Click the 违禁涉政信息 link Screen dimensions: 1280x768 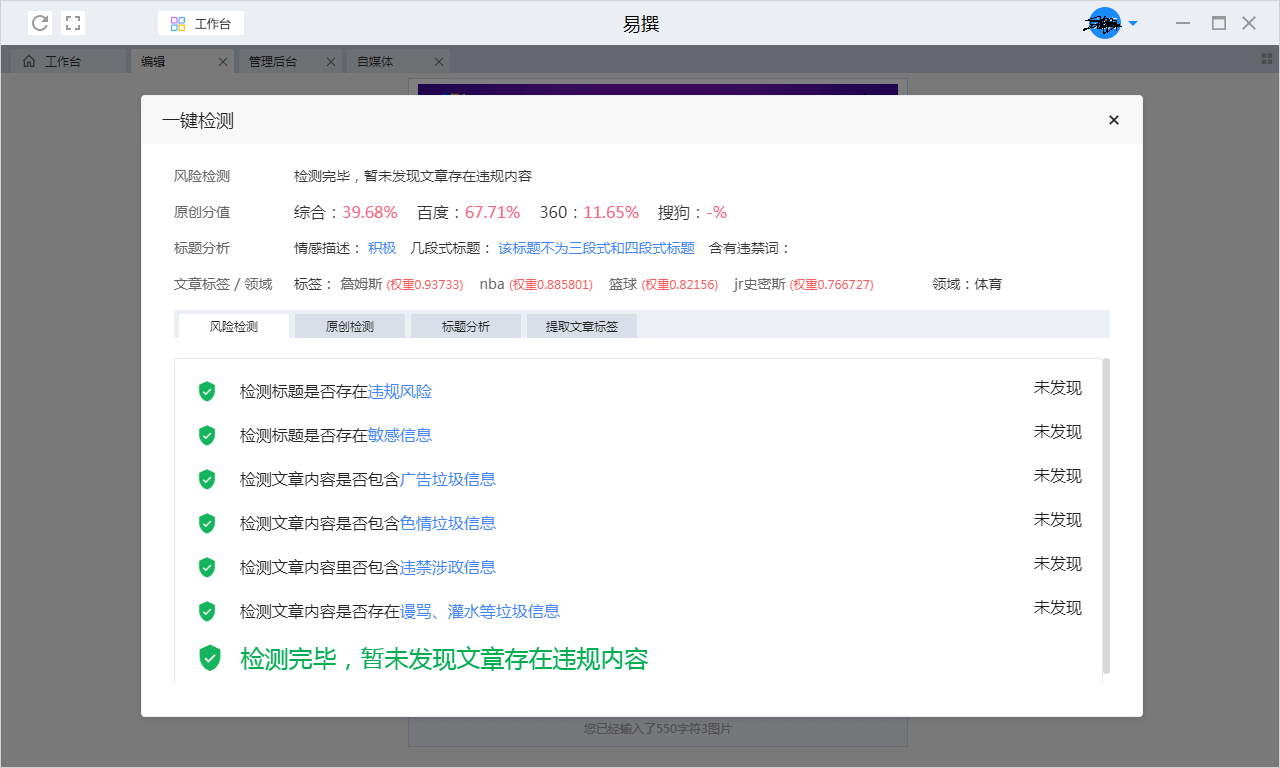447,567
